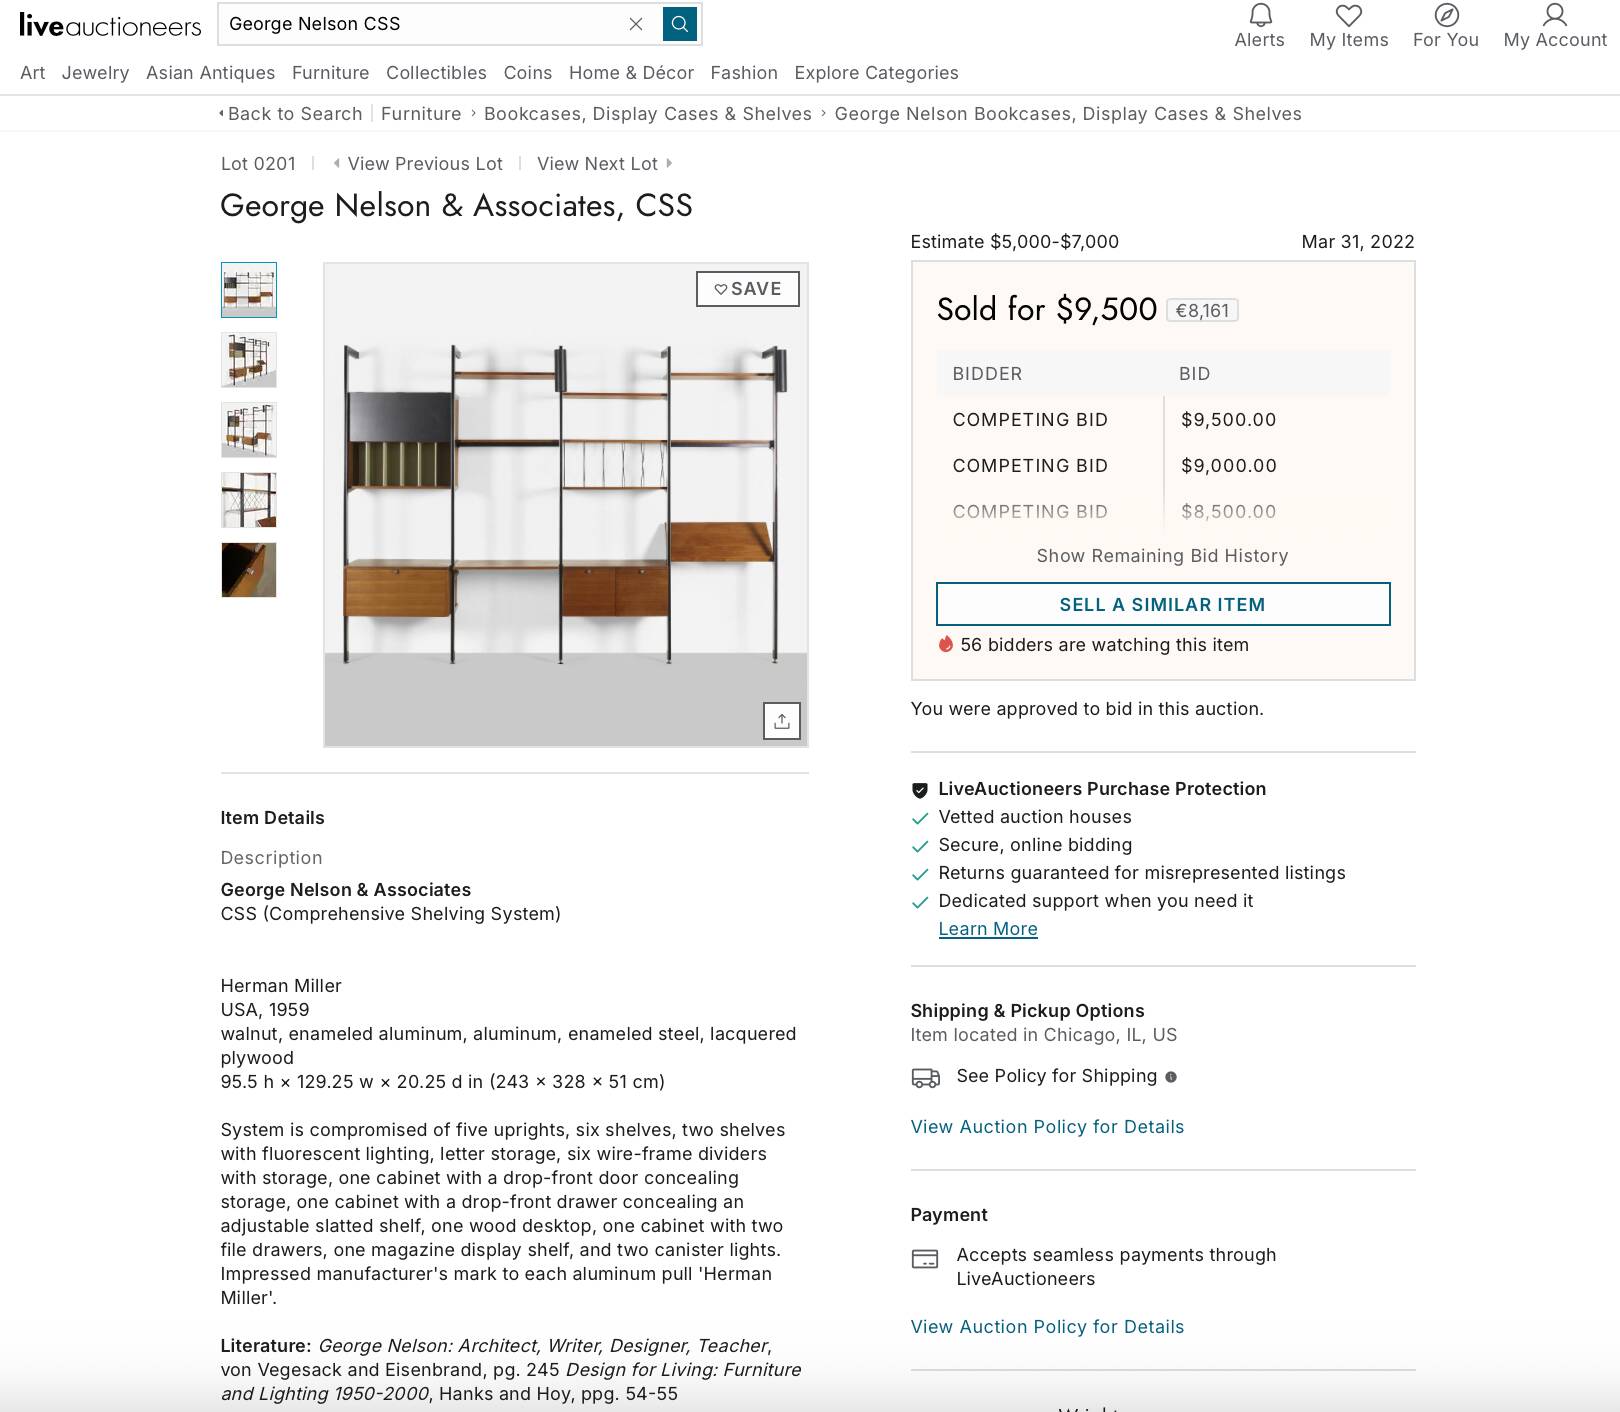Switch to the Description tab
Screen dimensions: 1620x1412
point(271,857)
